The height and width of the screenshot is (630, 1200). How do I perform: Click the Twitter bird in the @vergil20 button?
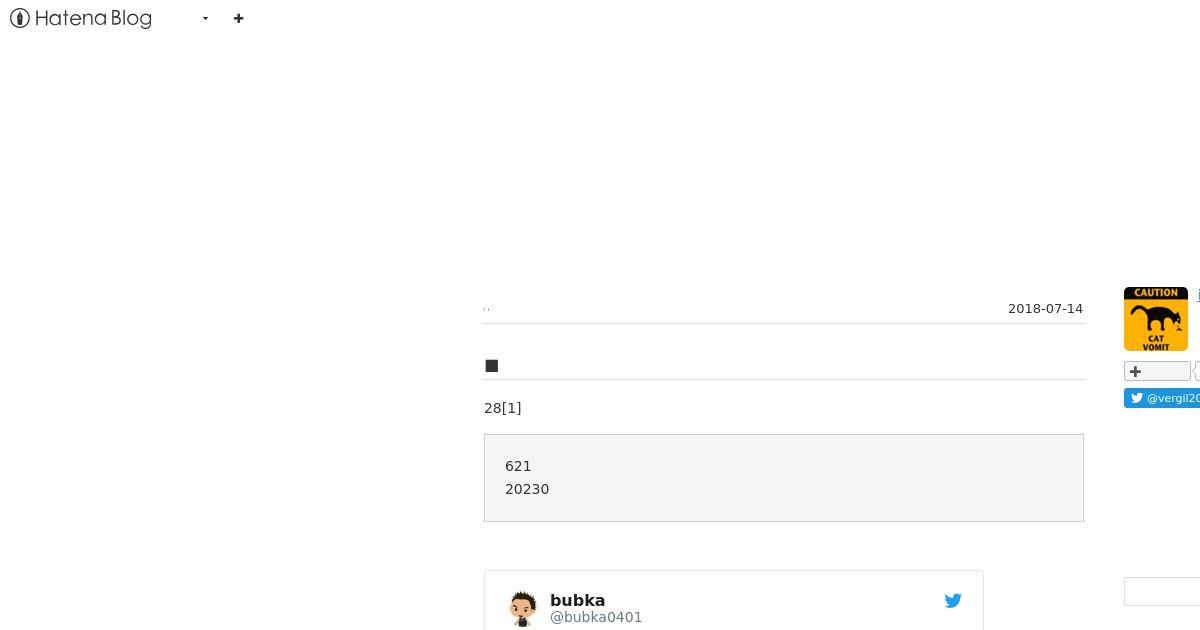(1137, 398)
